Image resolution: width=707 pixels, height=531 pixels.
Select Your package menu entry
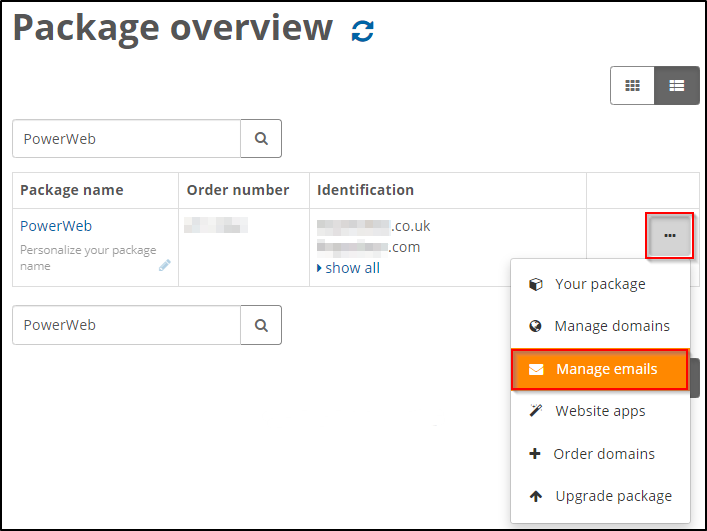click(x=600, y=284)
